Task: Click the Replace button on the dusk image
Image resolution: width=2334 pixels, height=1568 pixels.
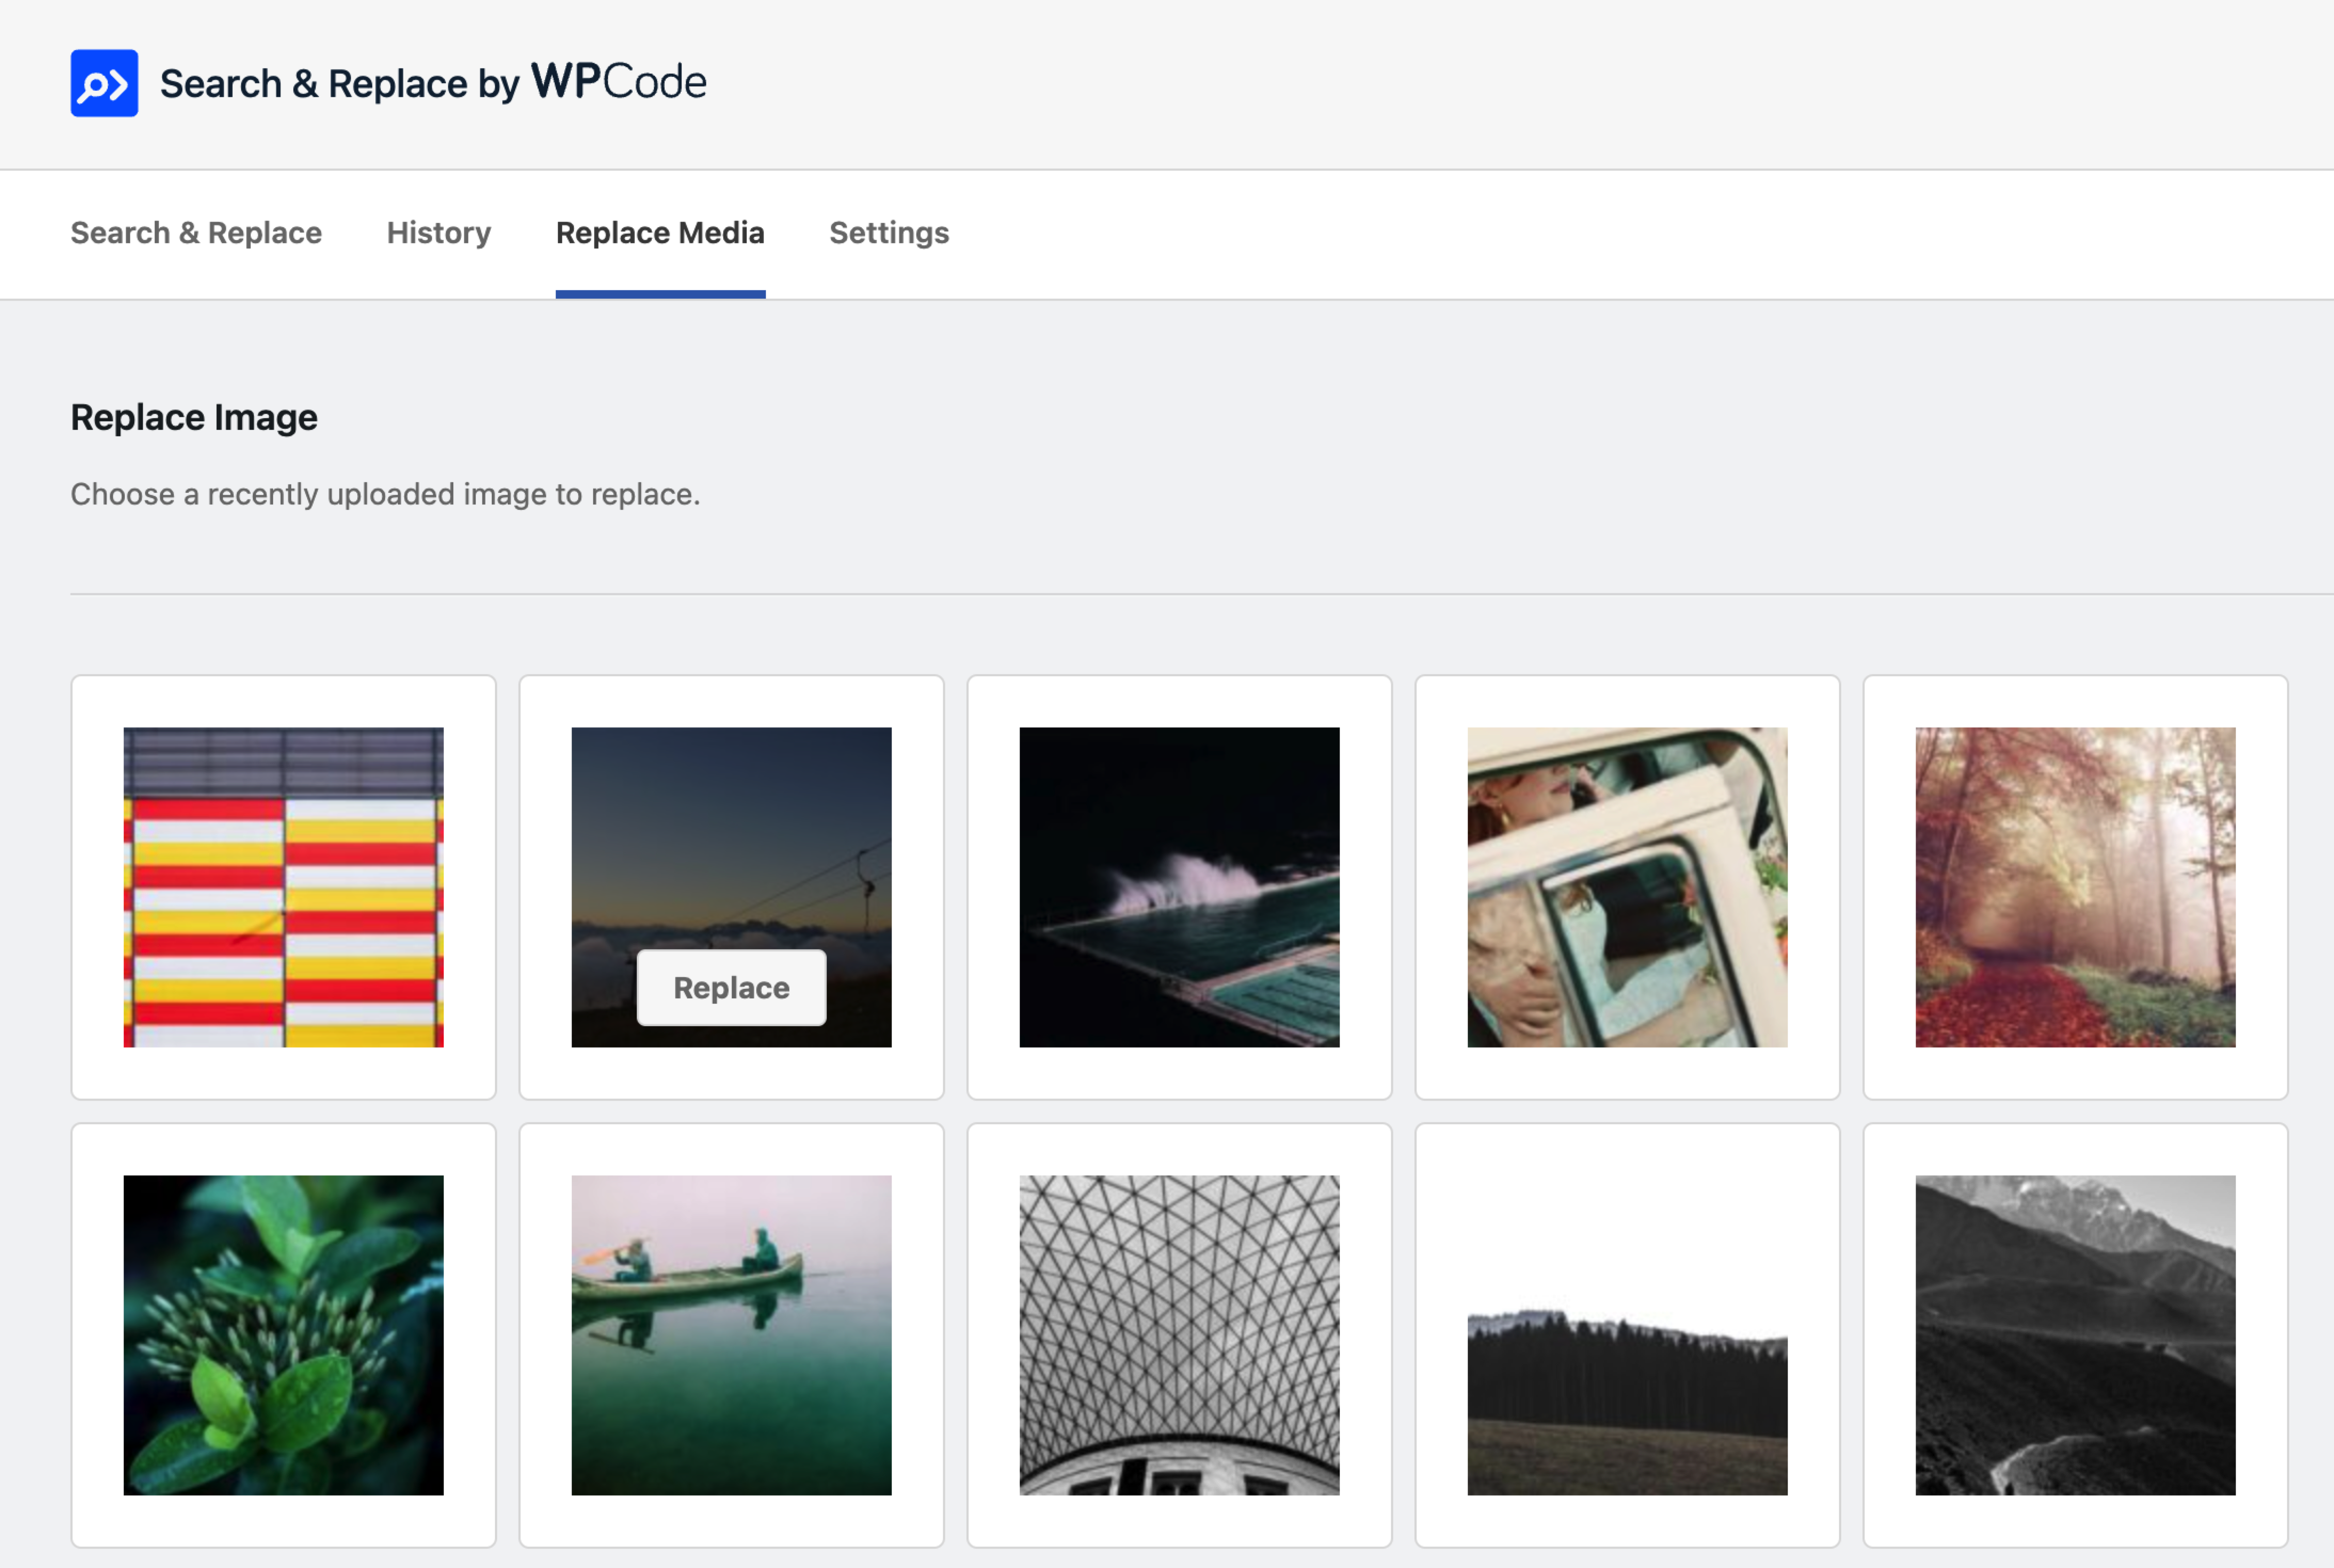Action: tap(732, 987)
